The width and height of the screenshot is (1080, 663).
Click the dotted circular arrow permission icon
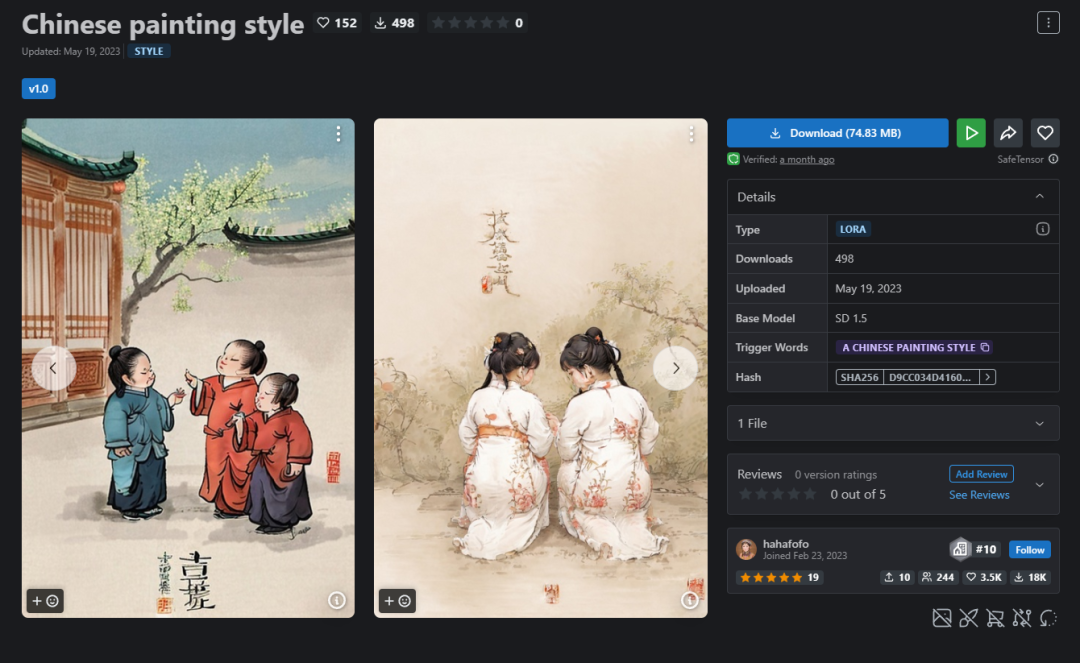(x=1048, y=618)
